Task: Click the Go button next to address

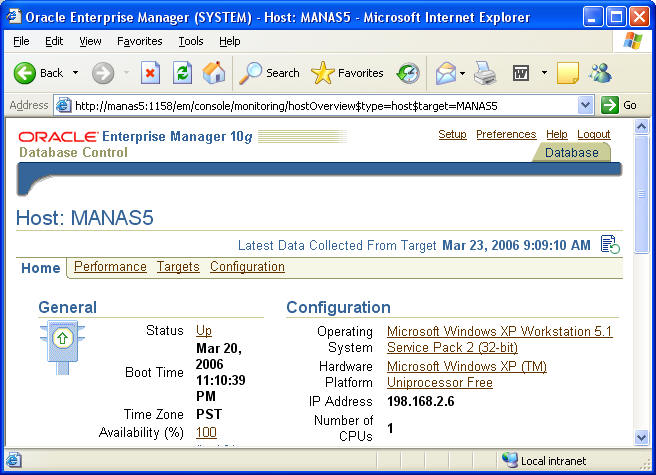Action: click(x=619, y=105)
